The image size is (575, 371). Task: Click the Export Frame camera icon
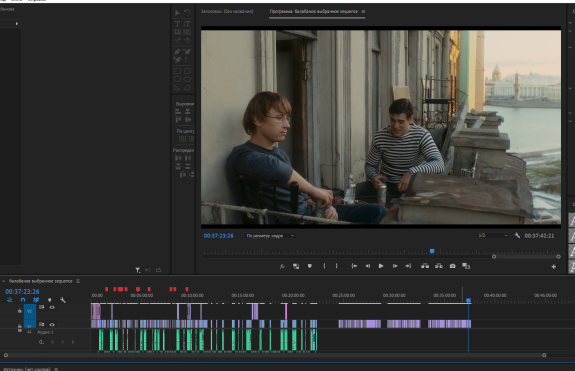(x=453, y=266)
